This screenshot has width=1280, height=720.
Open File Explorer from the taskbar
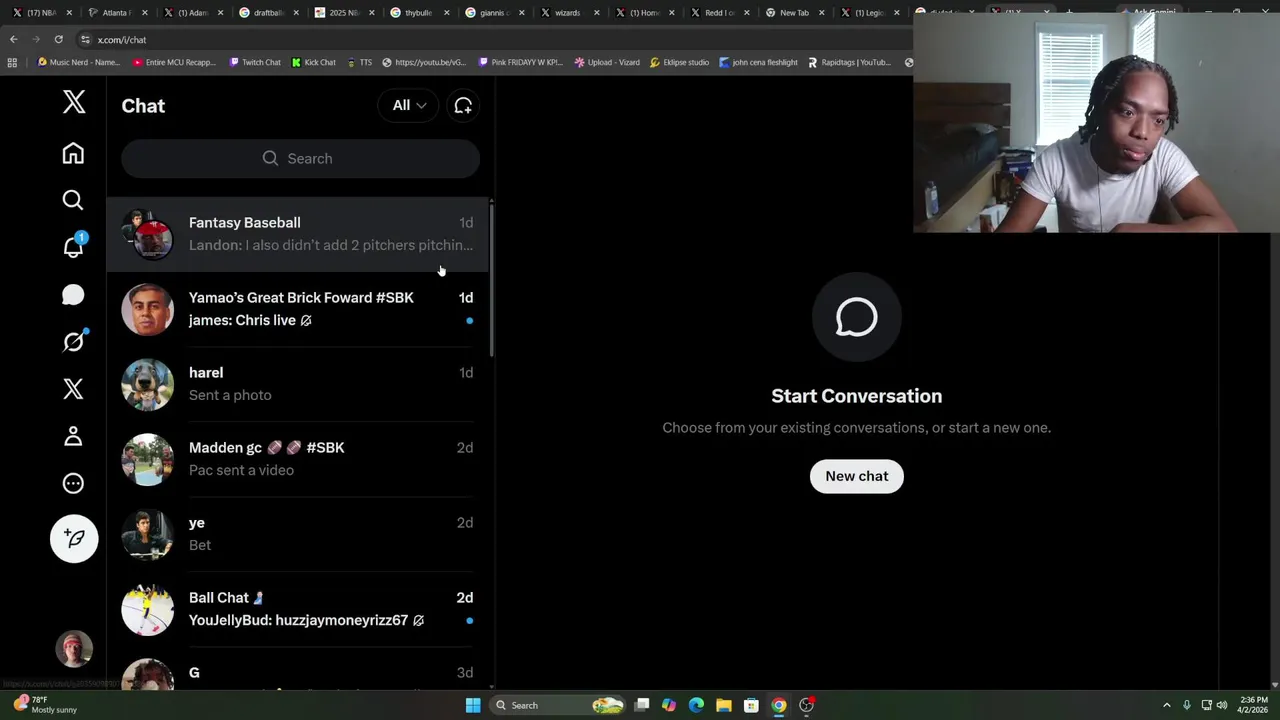point(723,705)
